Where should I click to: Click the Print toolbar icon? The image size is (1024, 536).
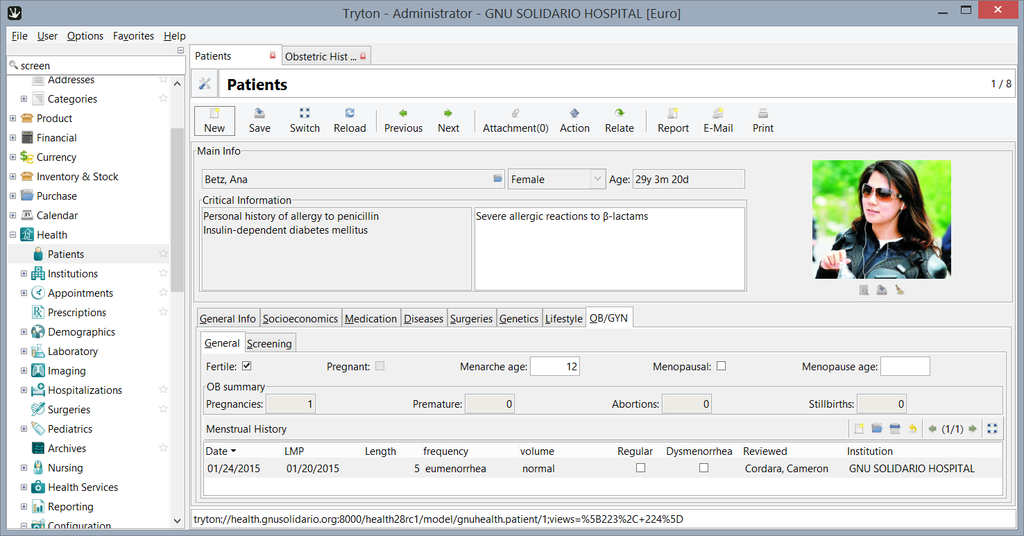coord(763,120)
